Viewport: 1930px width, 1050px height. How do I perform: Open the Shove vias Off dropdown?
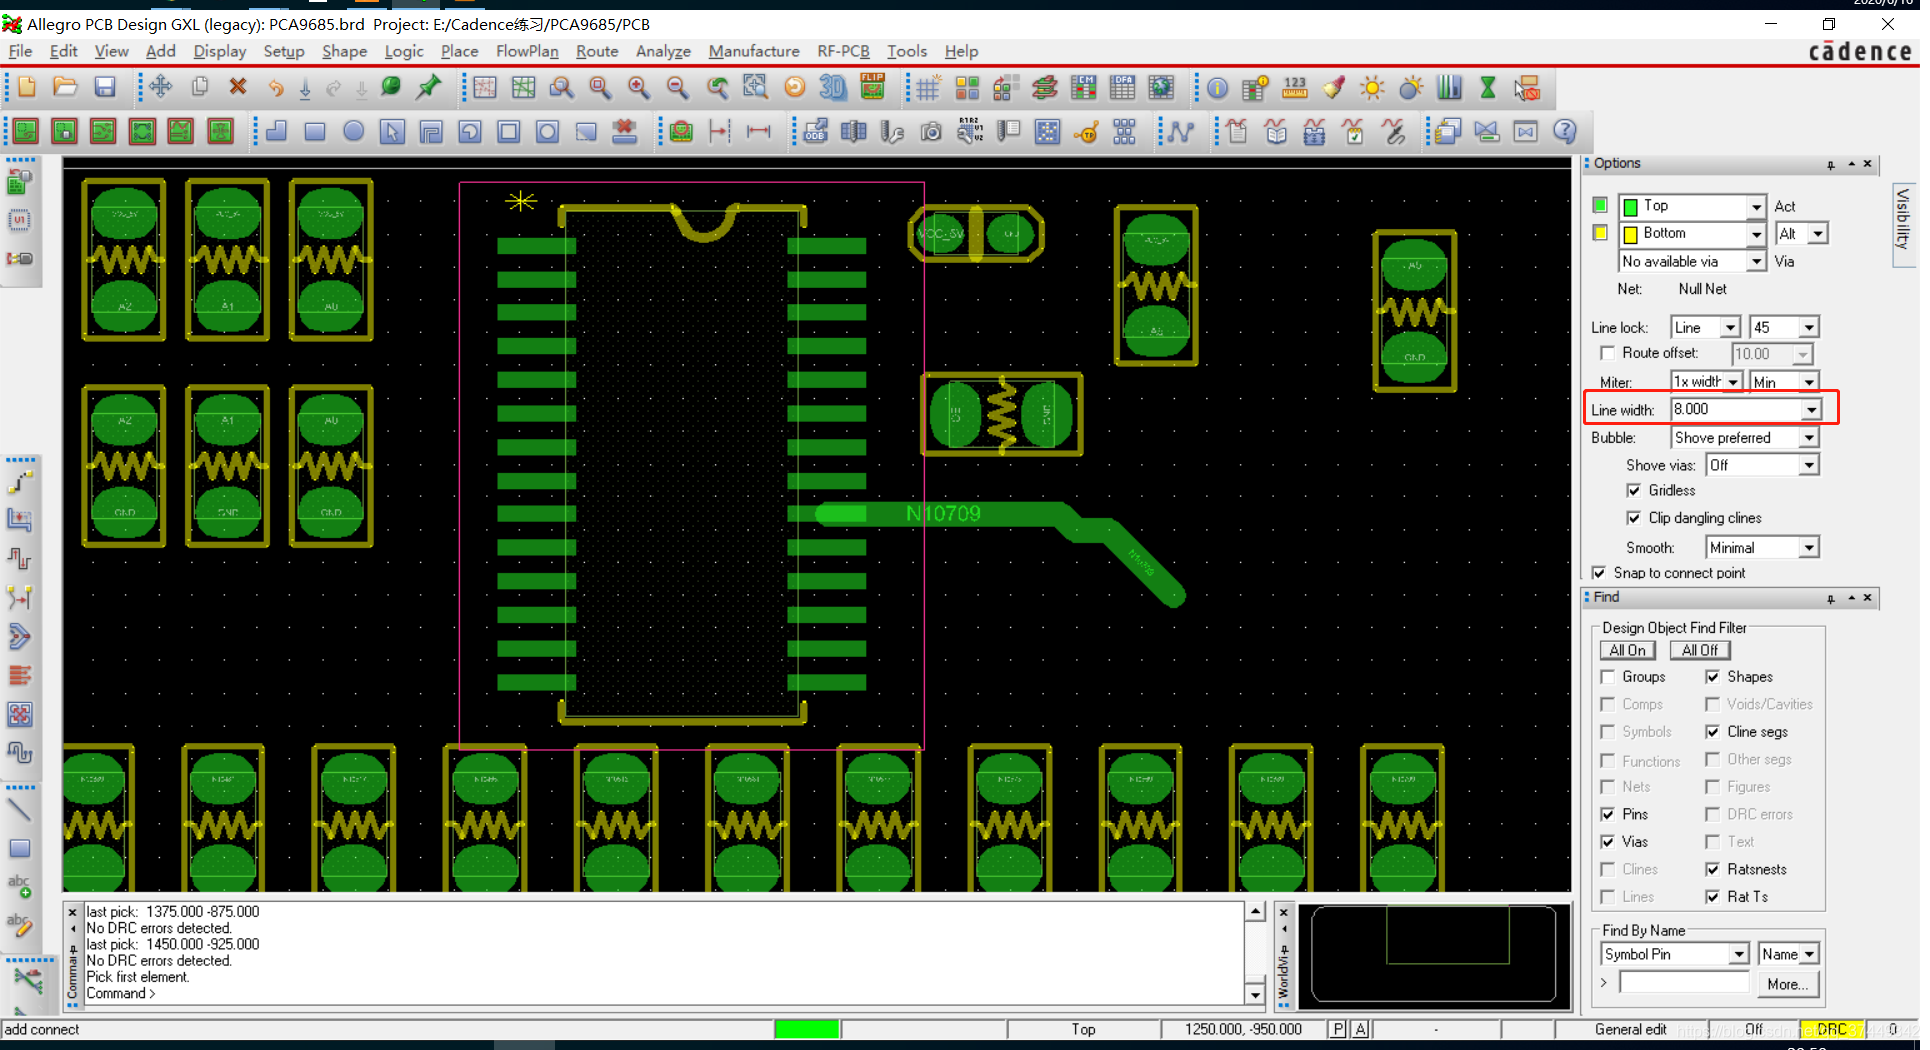(x=1809, y=465)
